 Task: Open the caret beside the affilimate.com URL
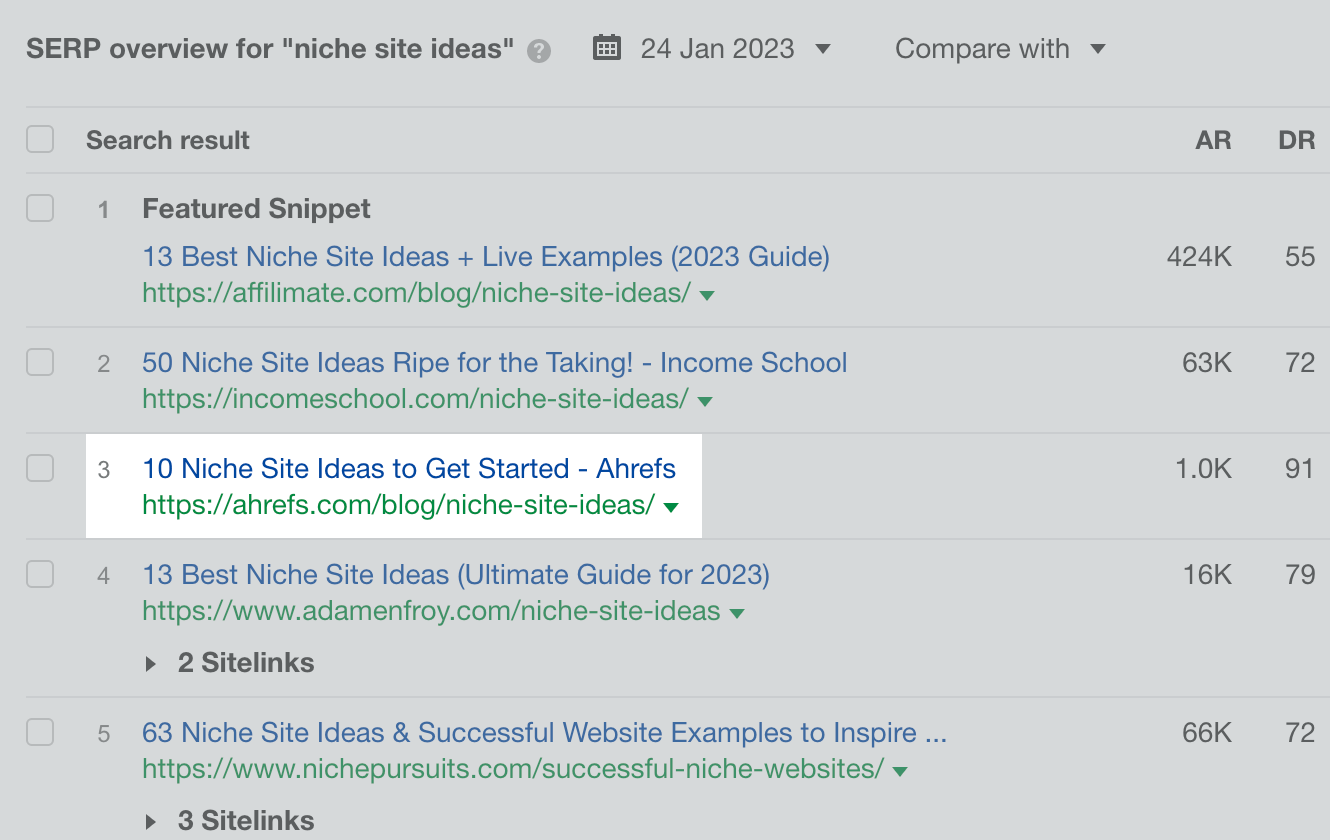706,295
